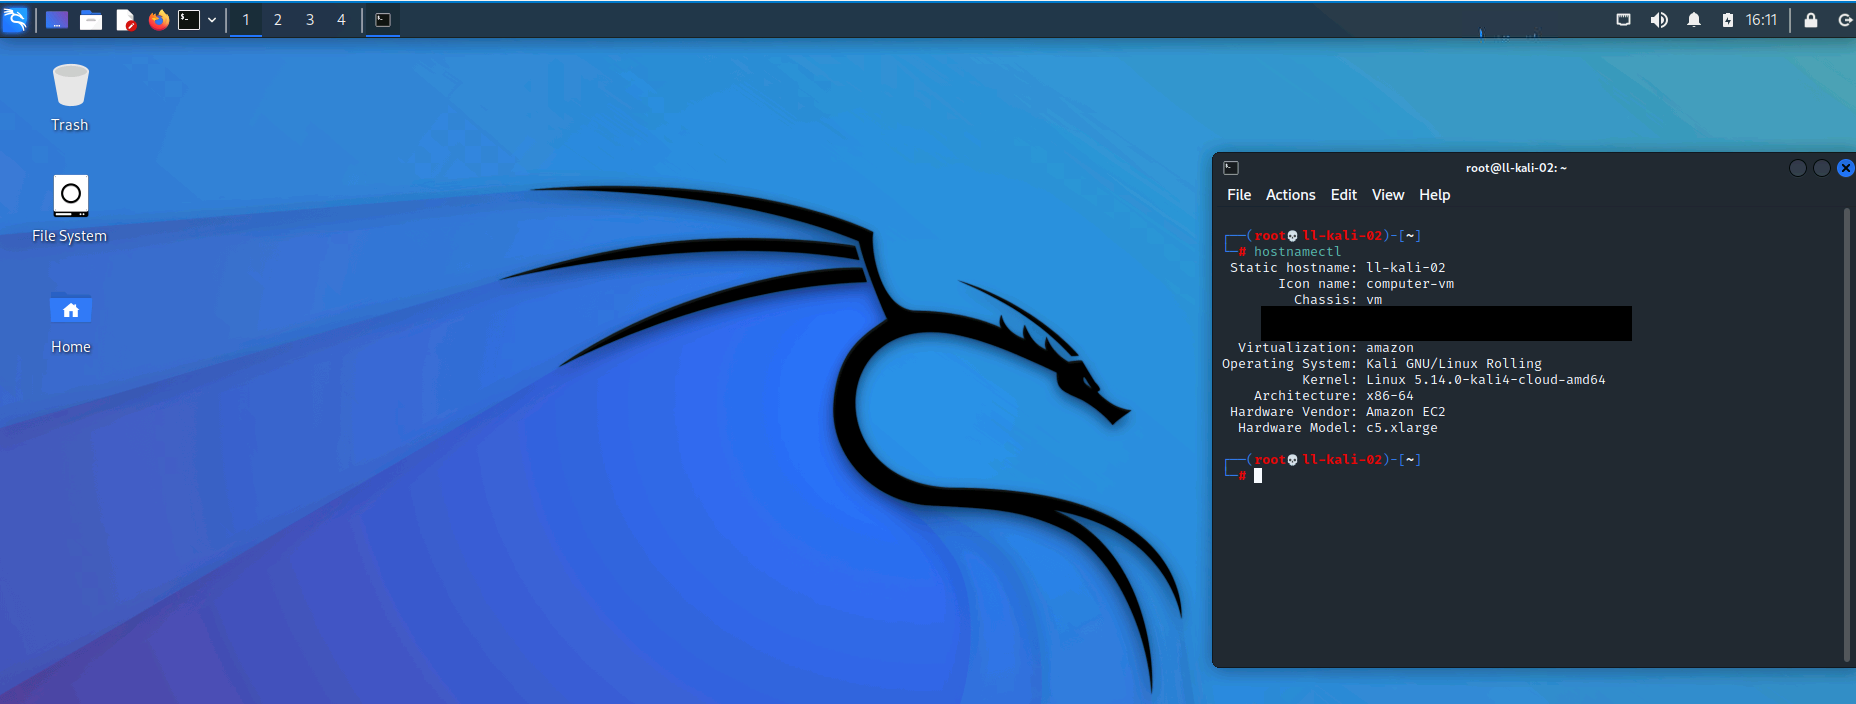The width and height of the screenshot is (1856, 704).
Task: Launch the text editor panel icon
Action: pyautogui.click(x=125, y=20)
